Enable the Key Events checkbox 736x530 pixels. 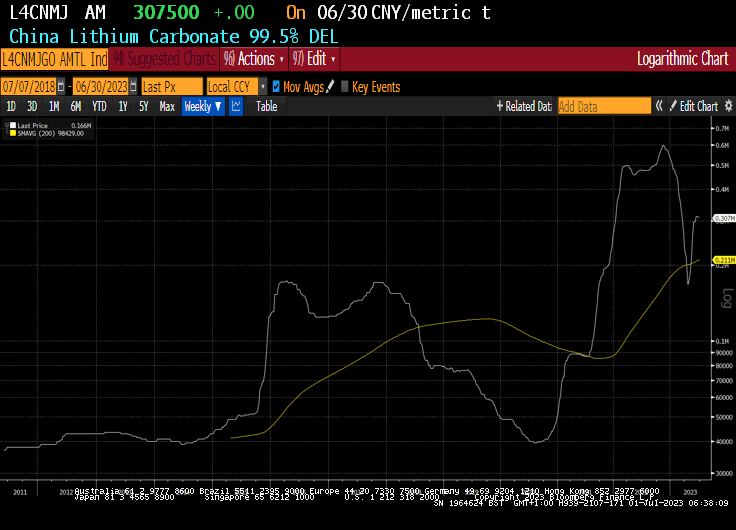pos(346,87)
